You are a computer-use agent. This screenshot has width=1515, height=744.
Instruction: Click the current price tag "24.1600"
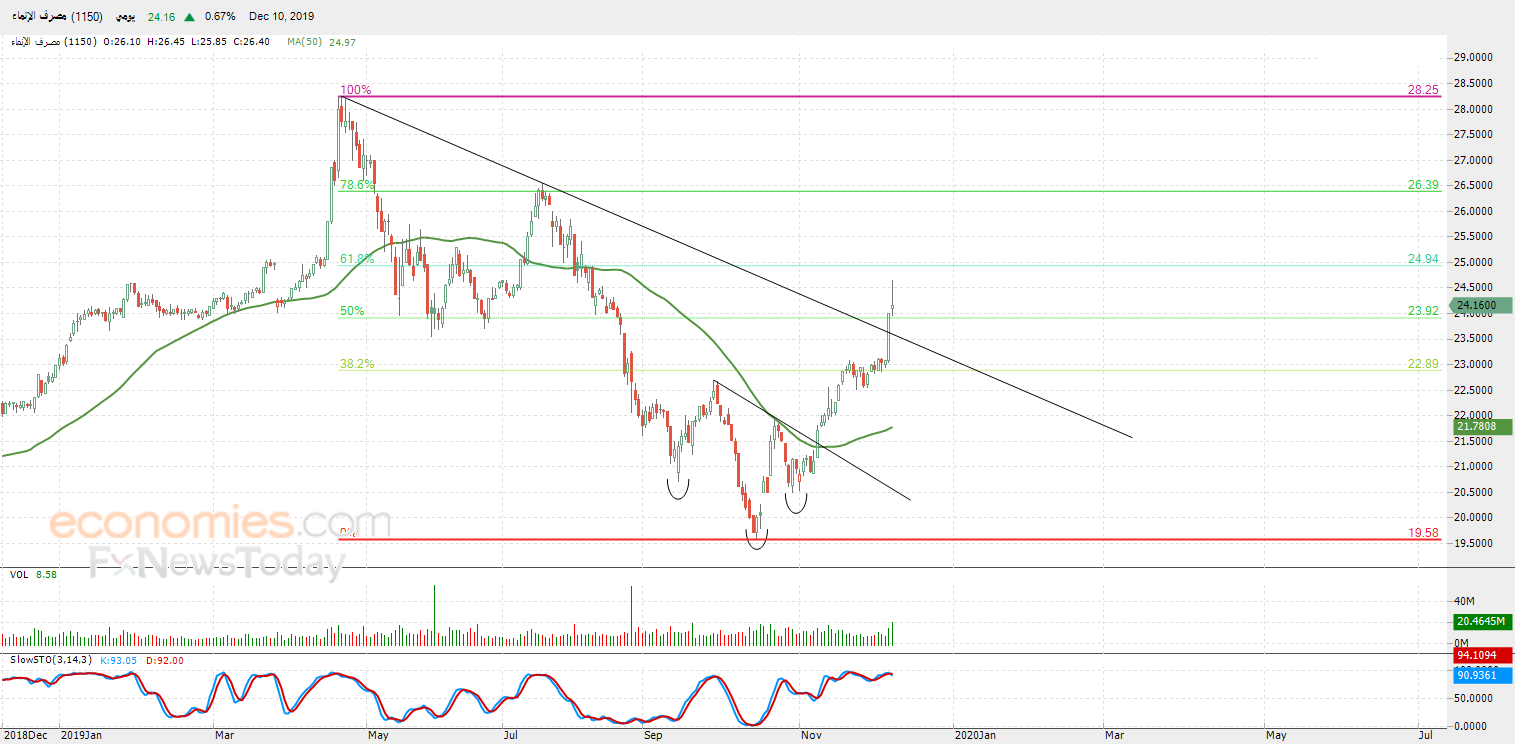(x=1480, y=305)
